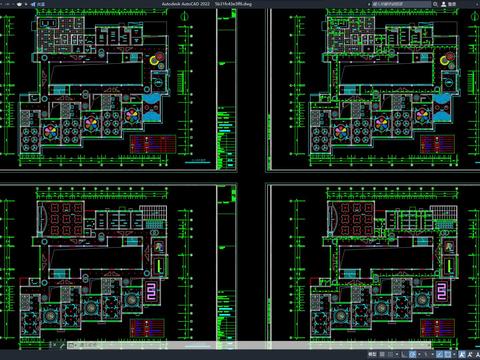Click the object snap tracking icon
This screenshot has height=360, width=480.
440,354
